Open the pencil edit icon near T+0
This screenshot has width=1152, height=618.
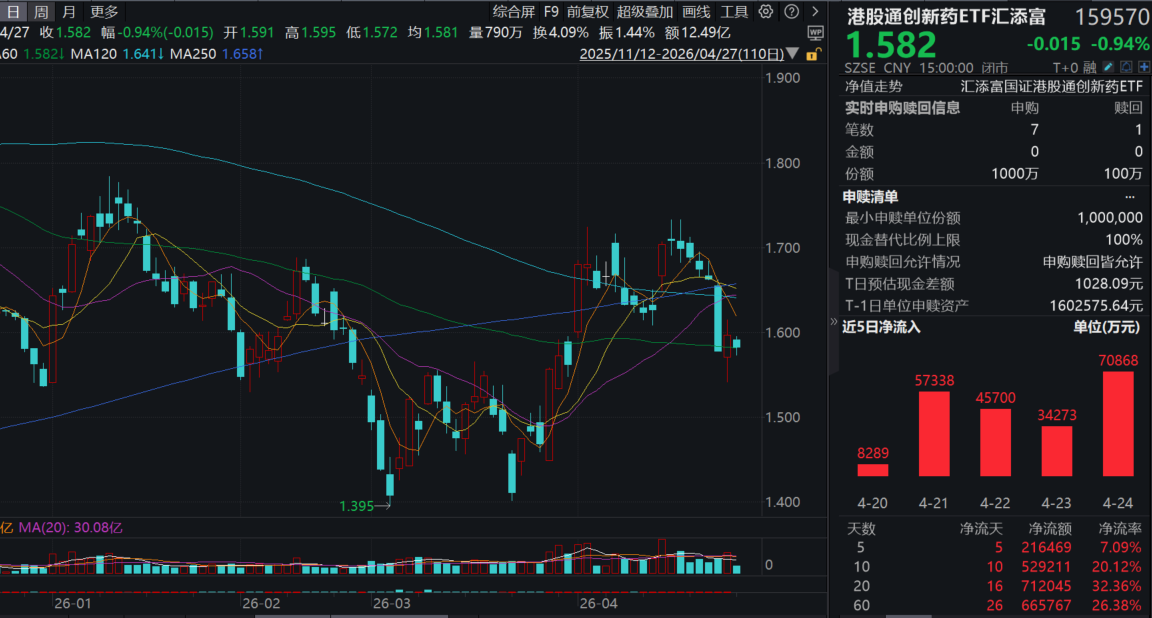1108,67
